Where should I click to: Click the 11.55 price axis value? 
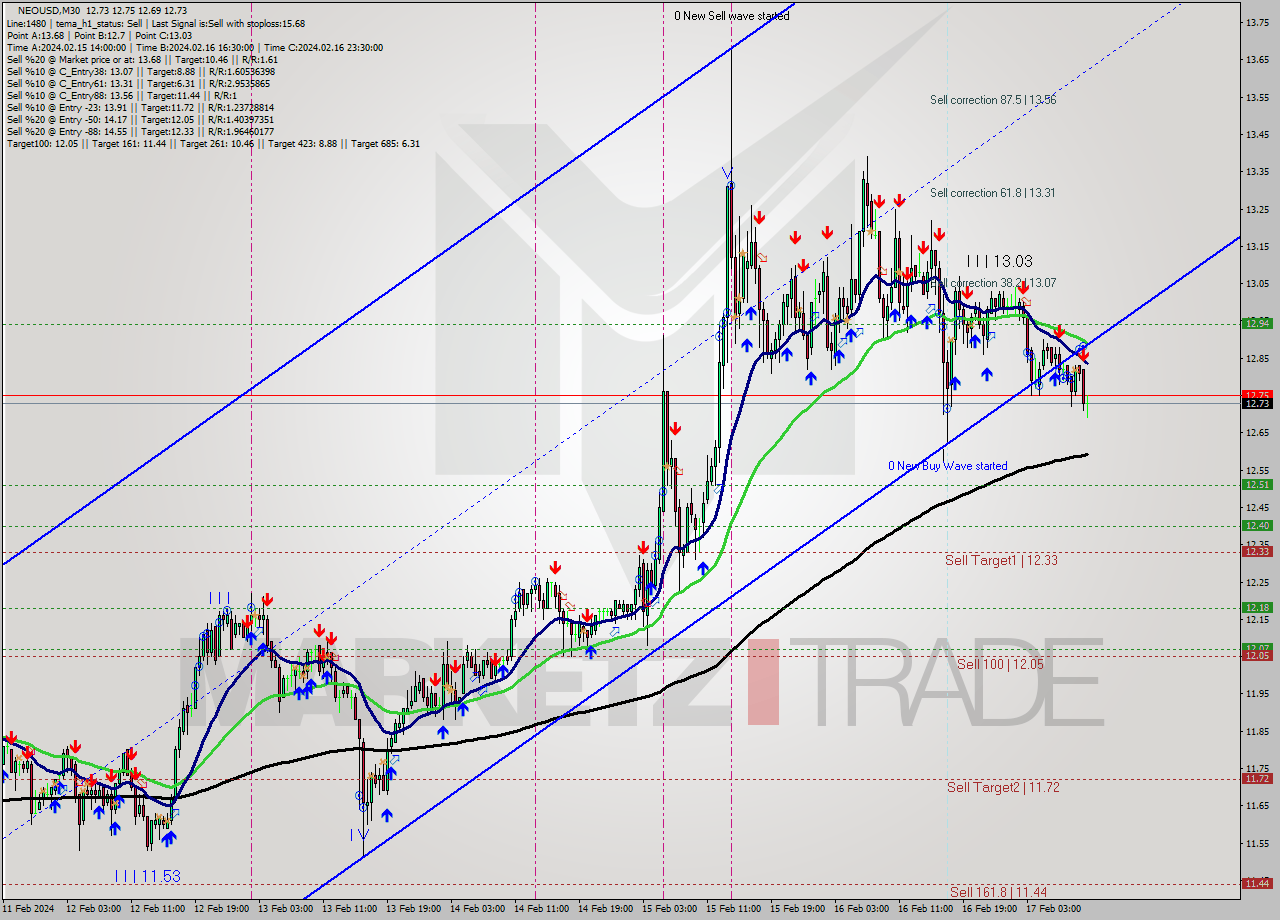click(1257, 843)
